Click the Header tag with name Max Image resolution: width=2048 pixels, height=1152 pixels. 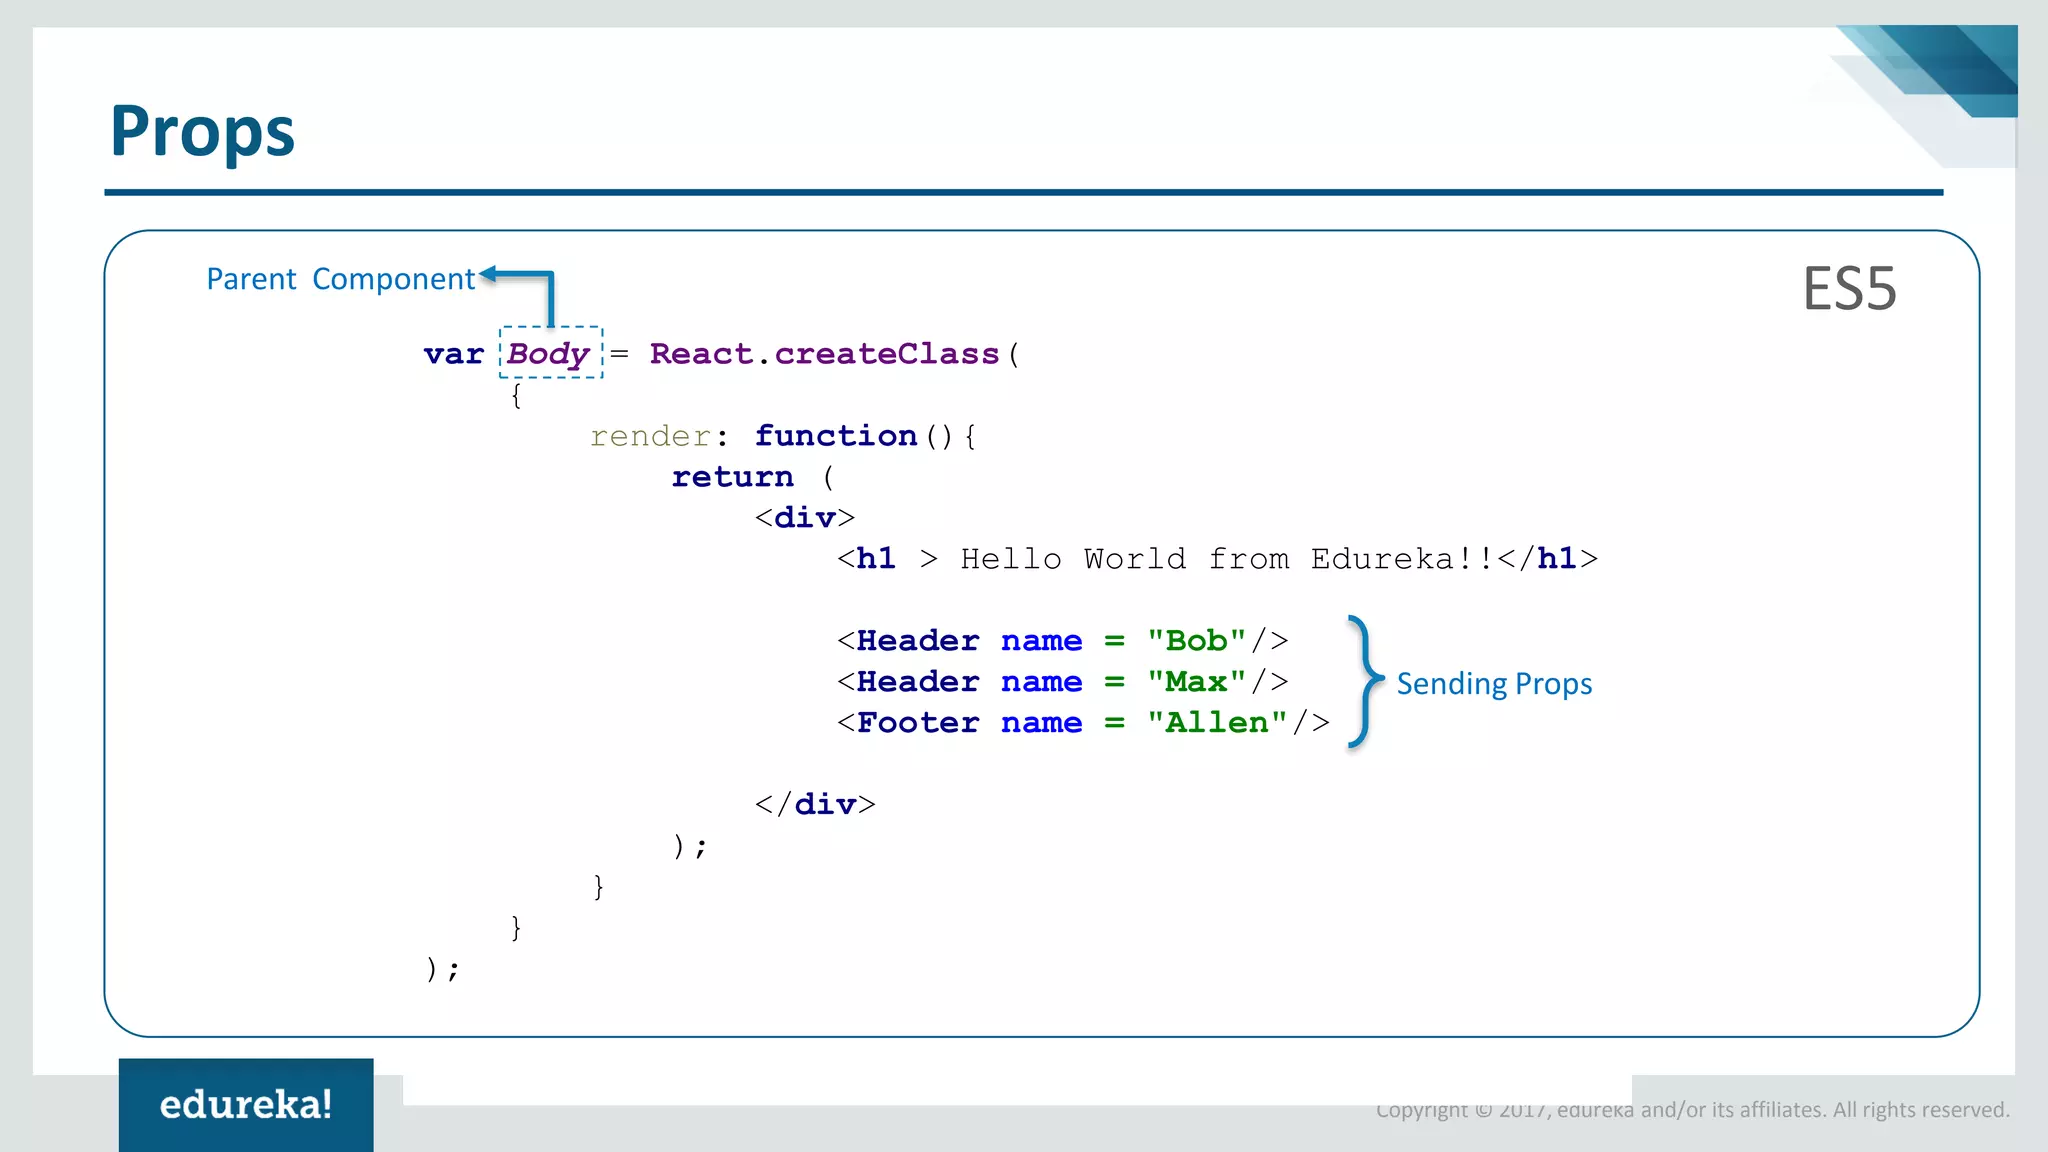[1062, 682]
